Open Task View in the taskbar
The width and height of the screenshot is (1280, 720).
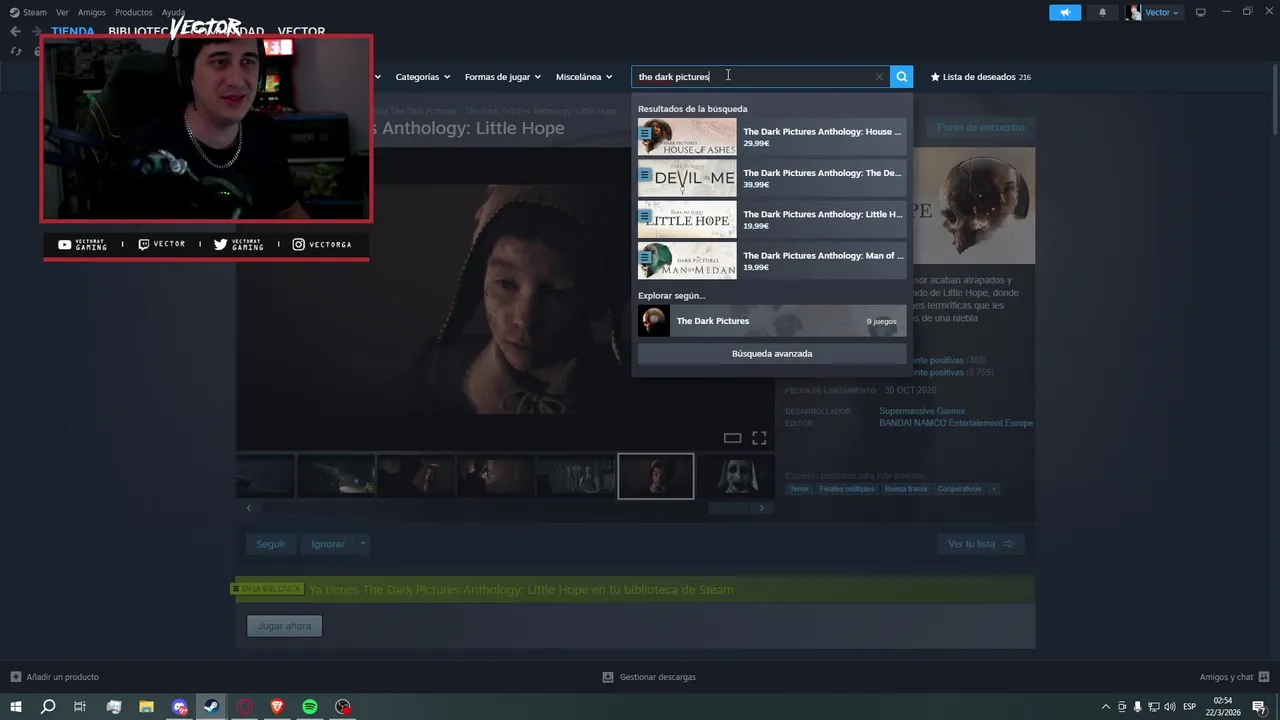point(80,707)
